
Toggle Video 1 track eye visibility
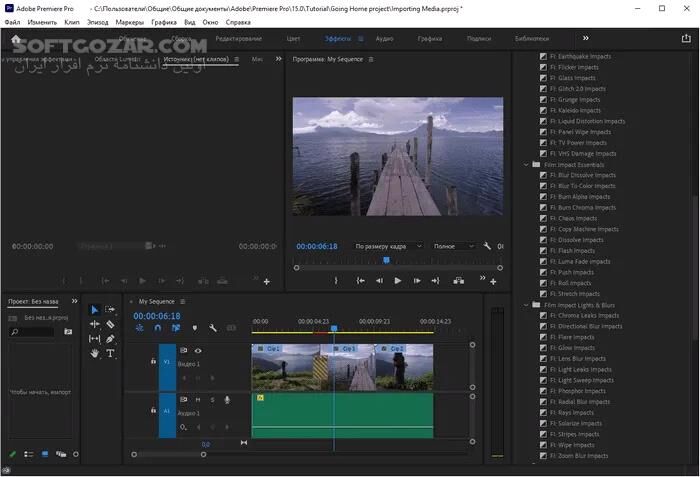(198, 351)
